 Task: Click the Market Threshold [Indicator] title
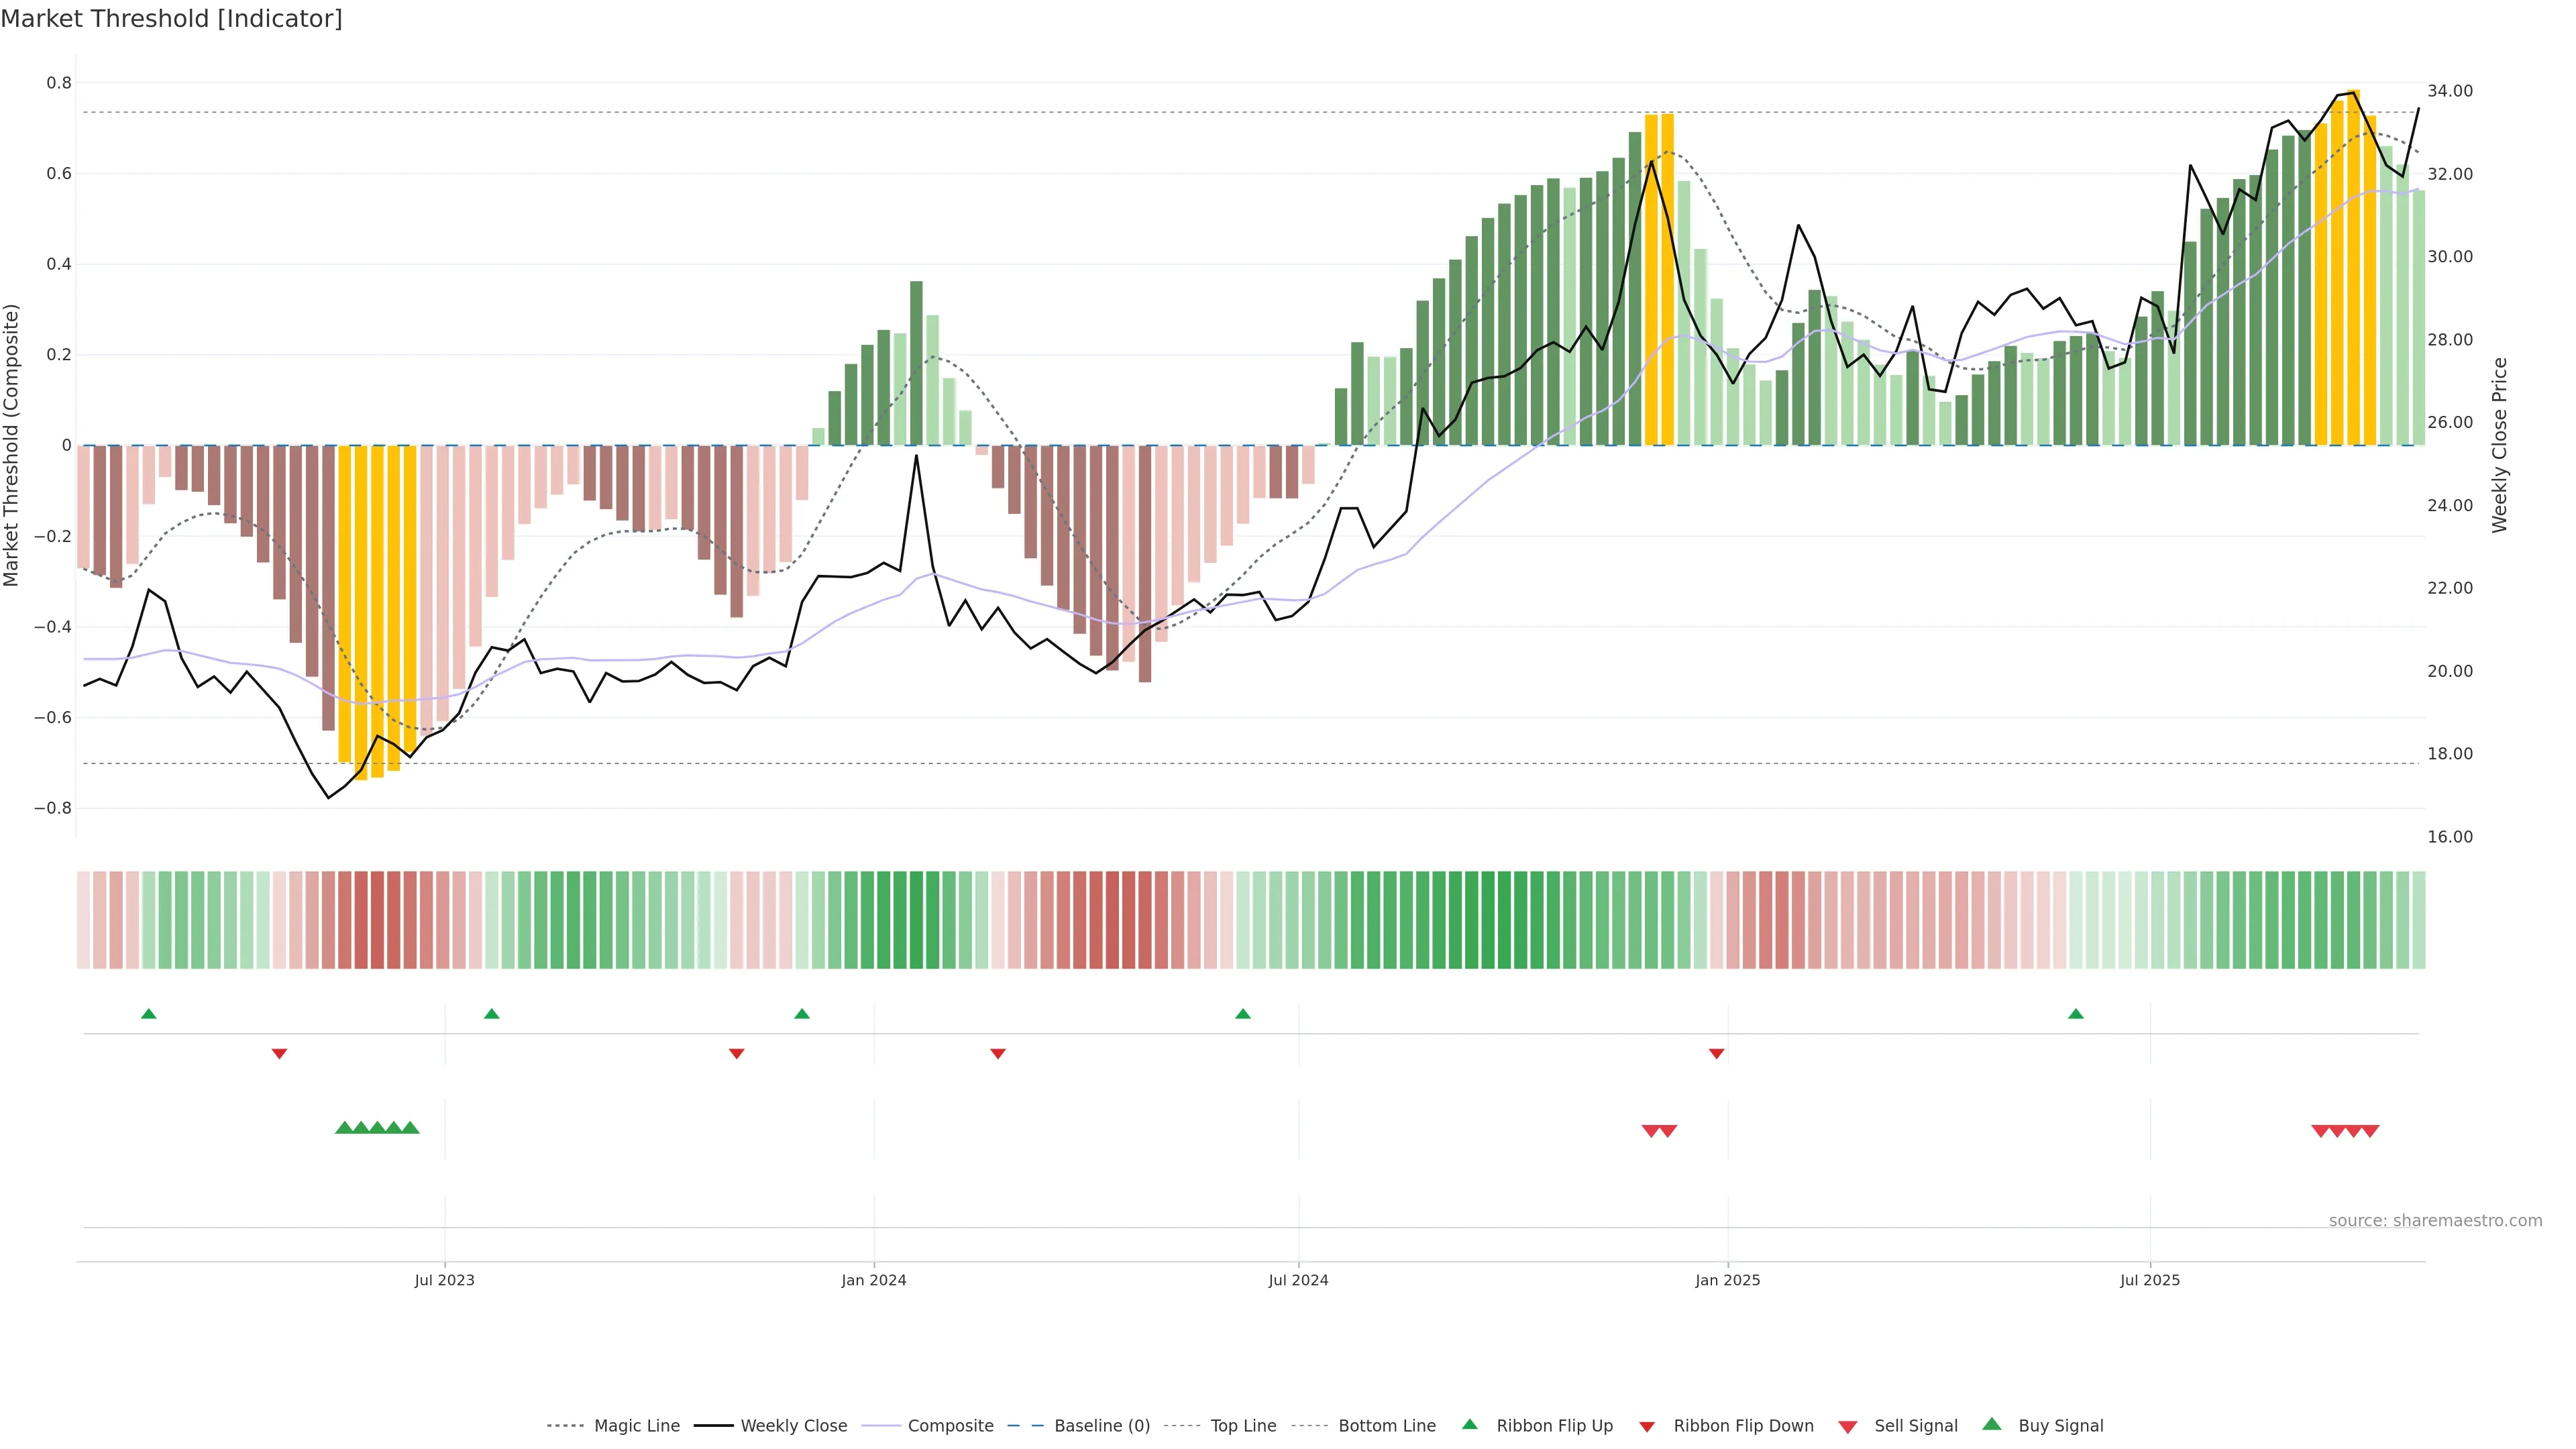(x=171, y=19)
